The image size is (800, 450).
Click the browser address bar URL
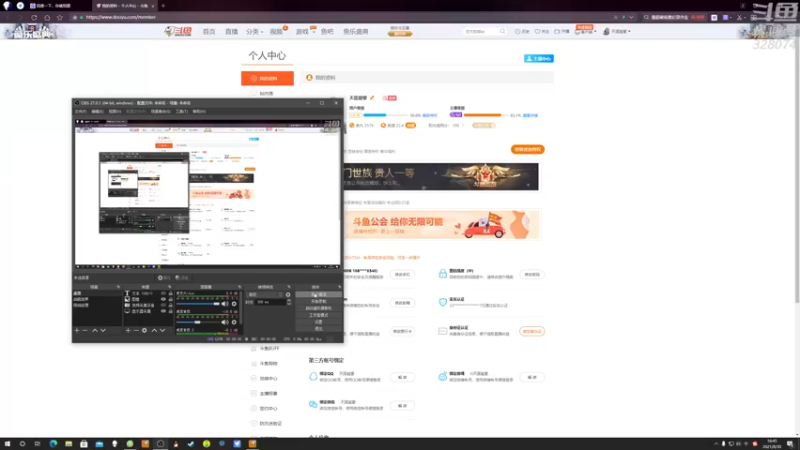[x=121, y=17]
